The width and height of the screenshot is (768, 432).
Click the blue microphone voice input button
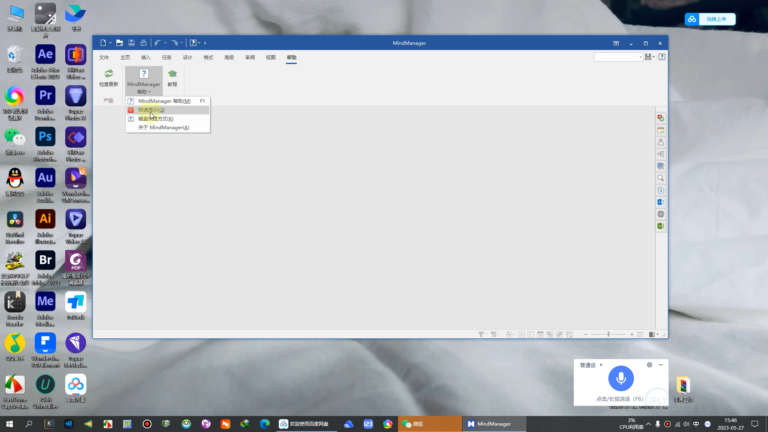click(621, 378)
